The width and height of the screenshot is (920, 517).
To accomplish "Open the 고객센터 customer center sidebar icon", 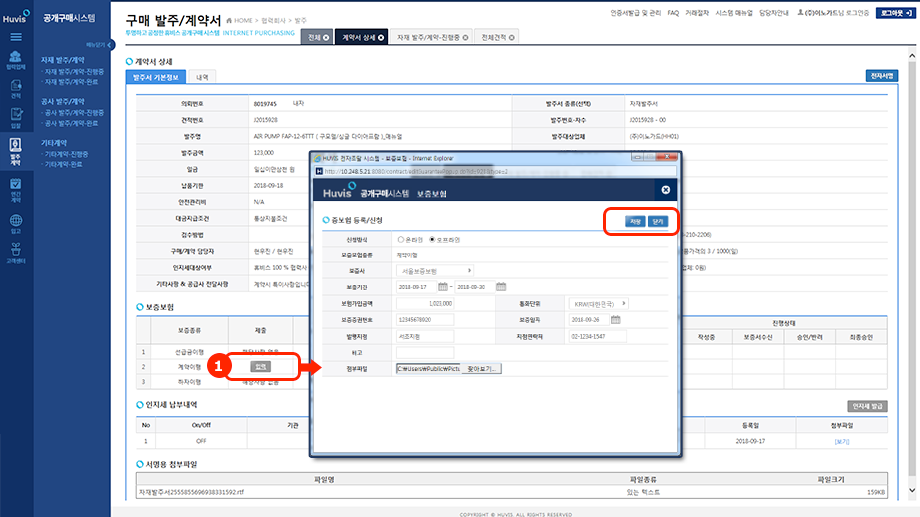I will pyautogui.click(x=16, y=253).
